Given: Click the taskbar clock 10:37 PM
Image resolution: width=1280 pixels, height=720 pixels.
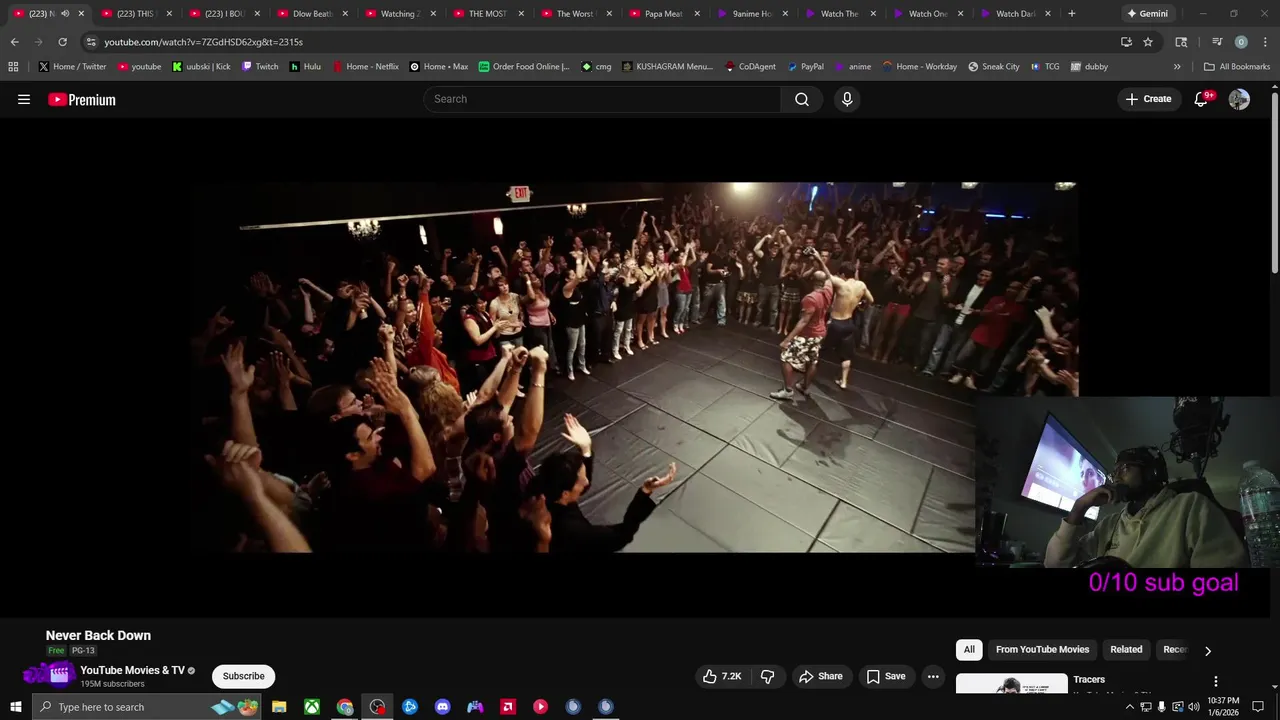Looking at the screenshot, I should coord(1223,707).
